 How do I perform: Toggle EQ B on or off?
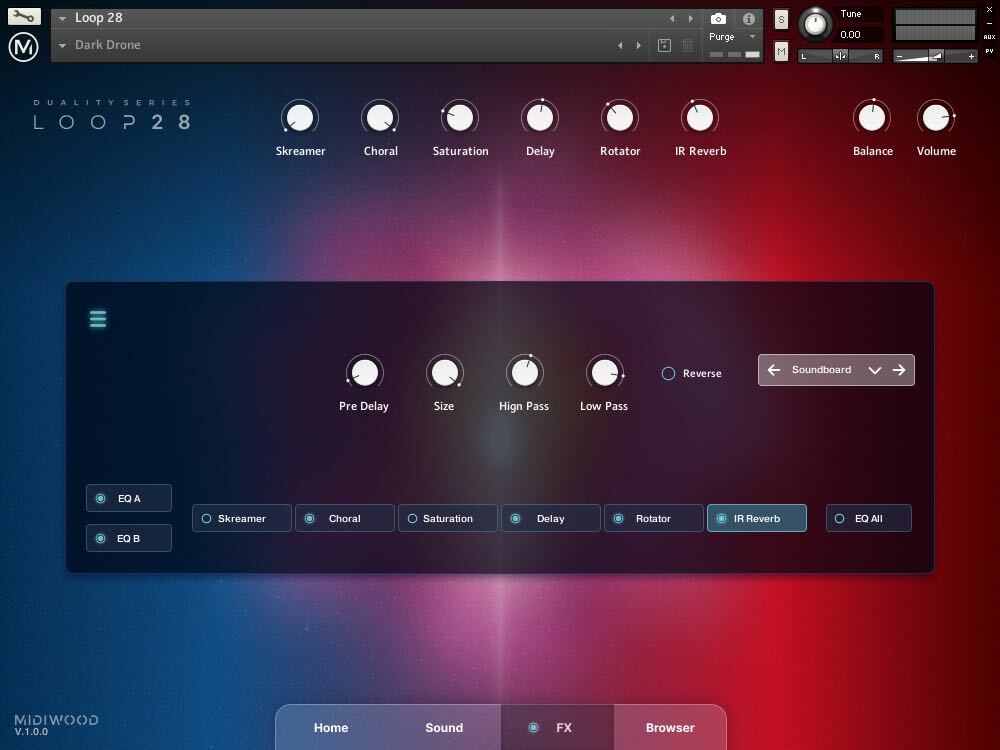pos(129,538)
